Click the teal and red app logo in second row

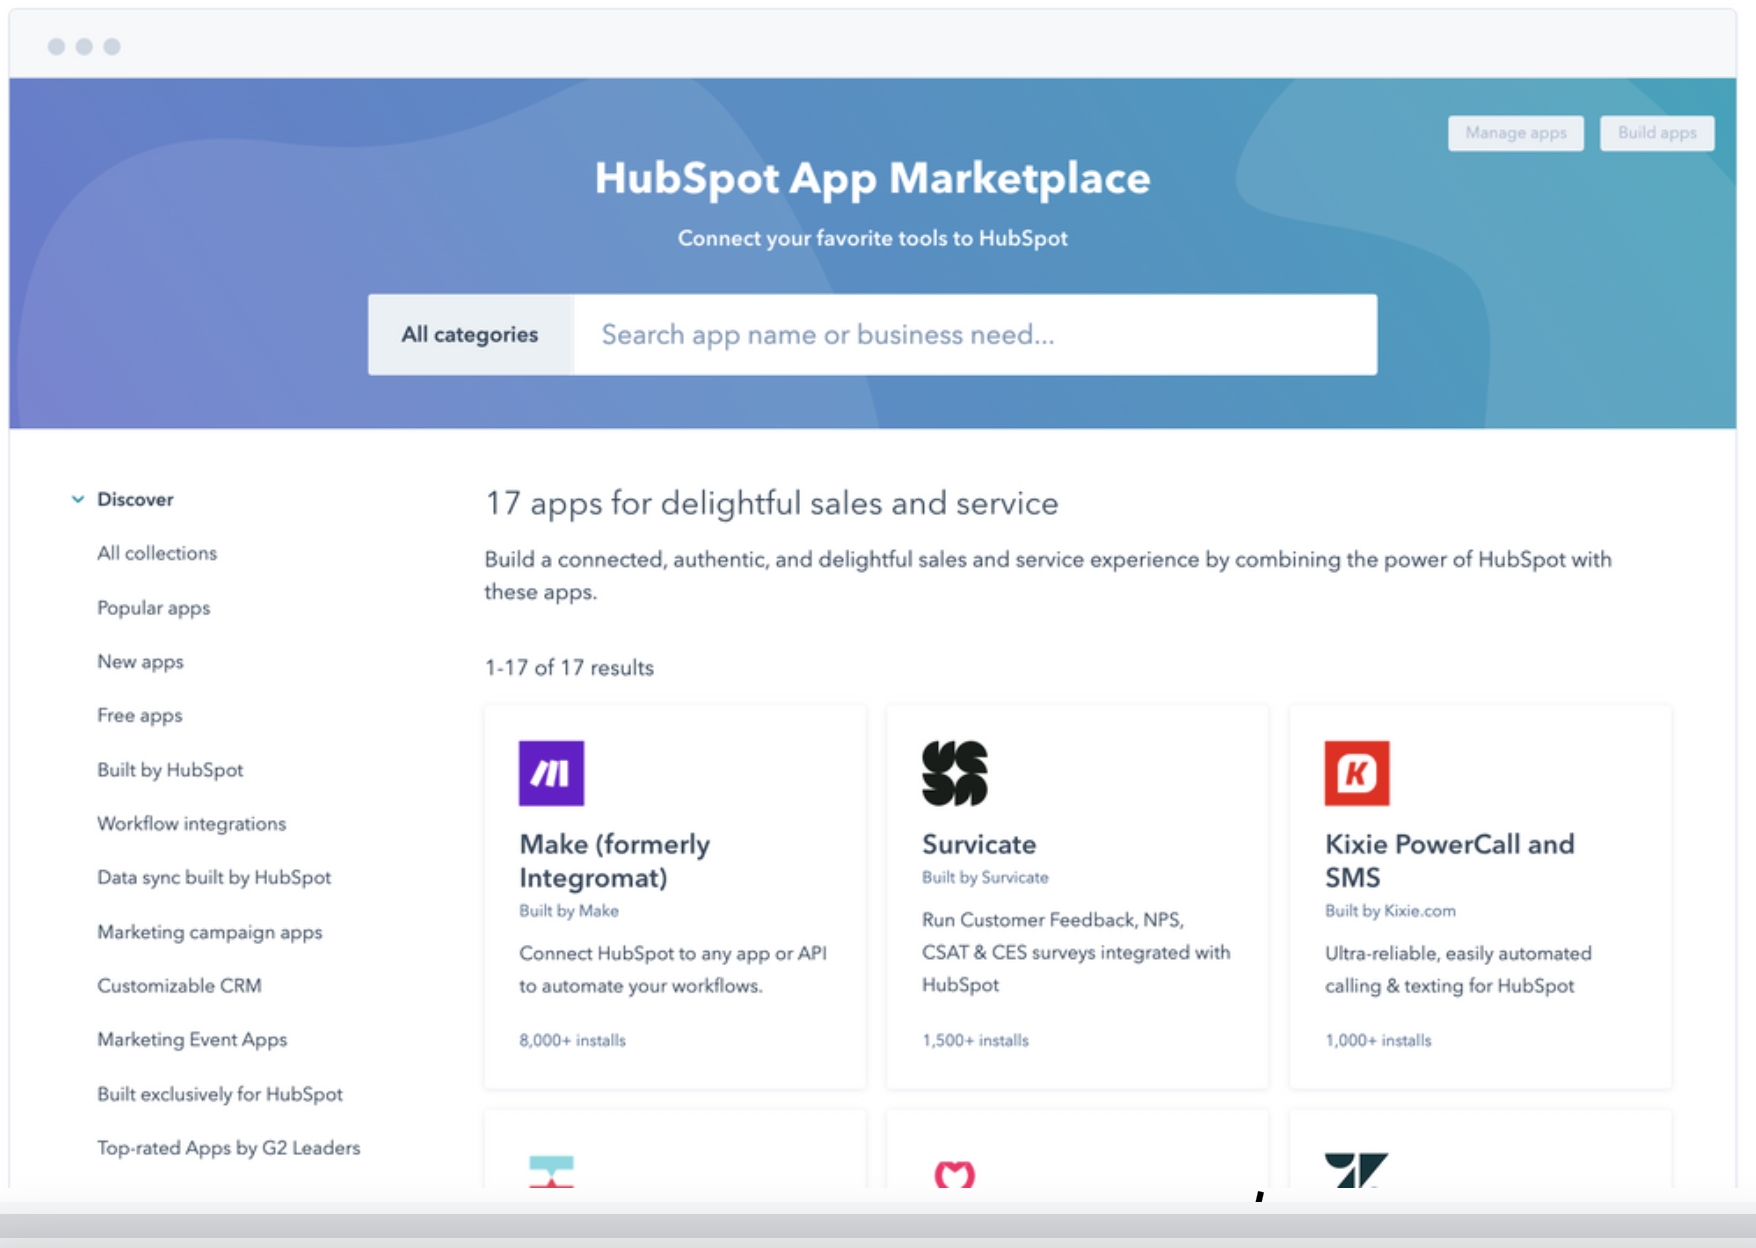tap(551, 1171)
